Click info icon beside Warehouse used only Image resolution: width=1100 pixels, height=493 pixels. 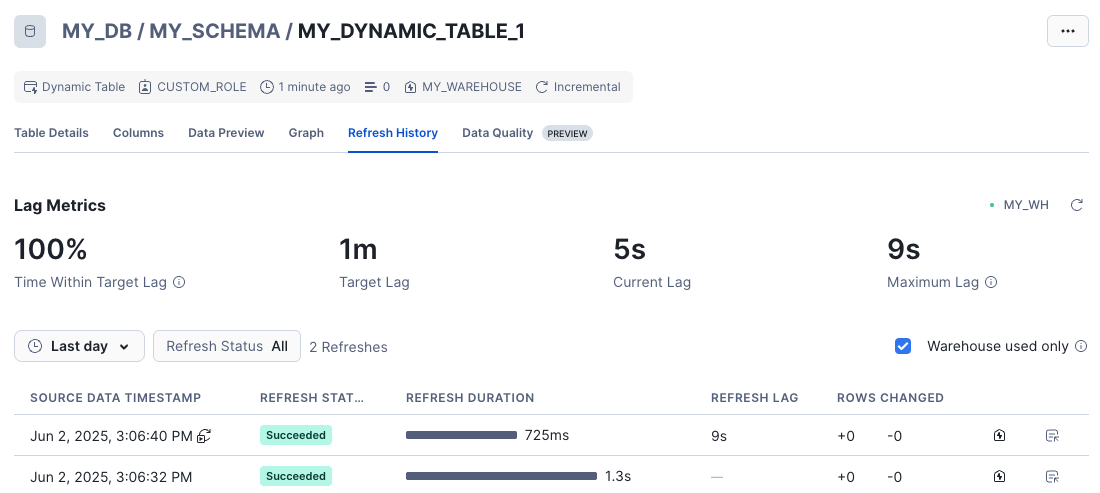click(x=1080, y=346)
